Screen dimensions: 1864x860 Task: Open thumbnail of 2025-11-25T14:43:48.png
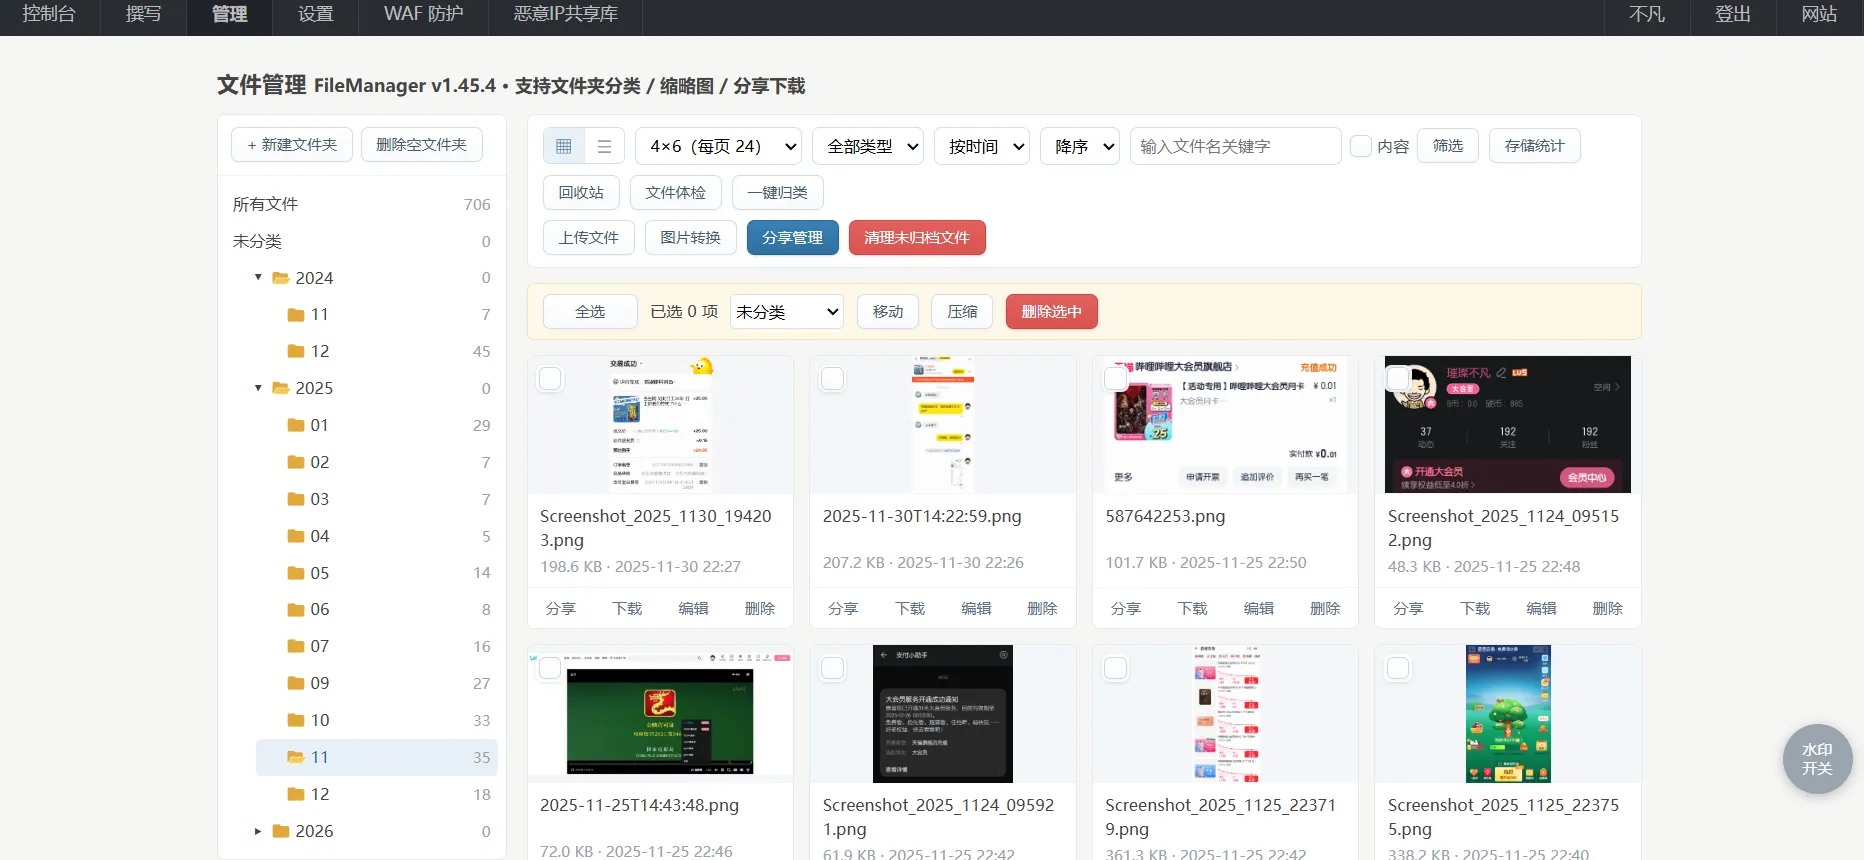(x=660, y=714)
